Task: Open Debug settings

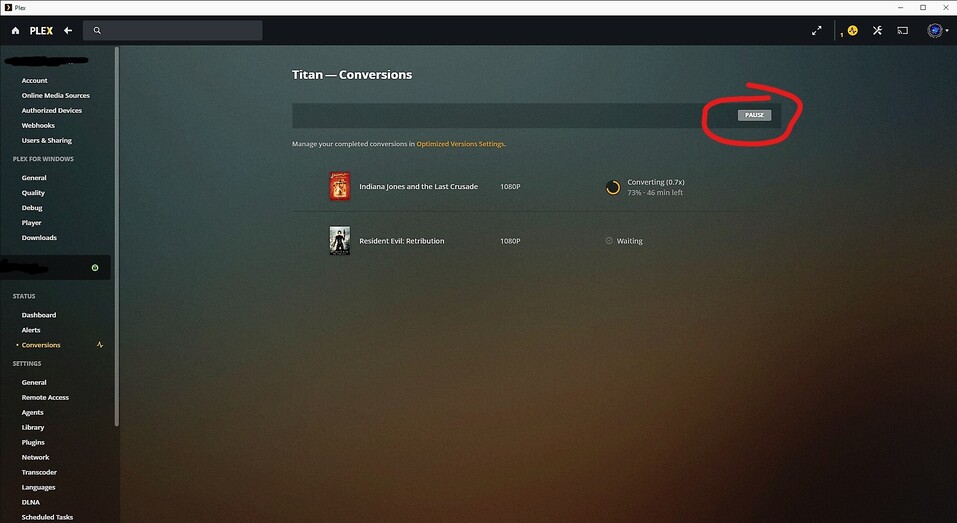Action: [x=32, y=207]
